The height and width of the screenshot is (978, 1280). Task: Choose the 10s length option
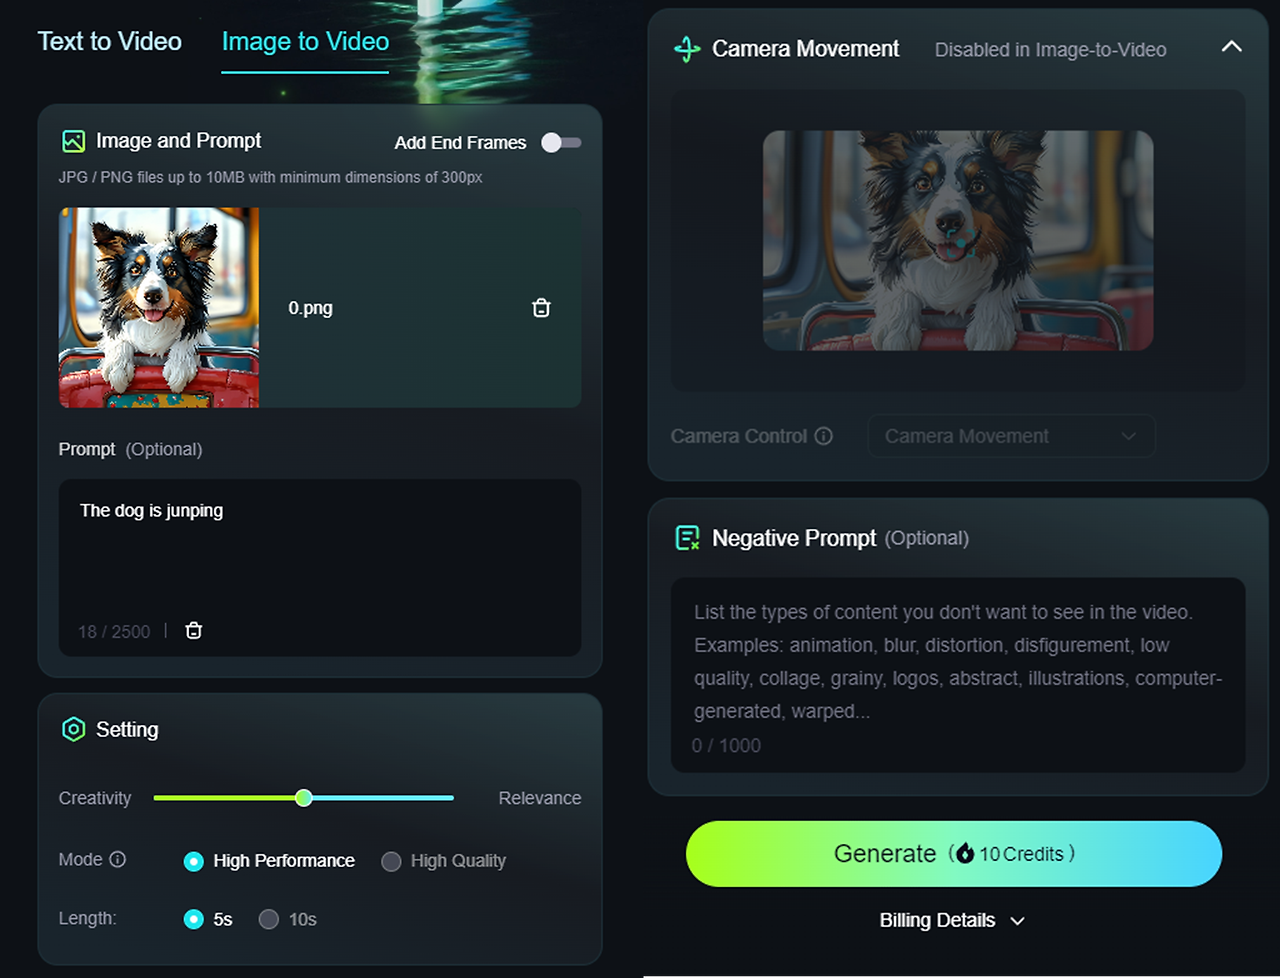coord(288,919)
